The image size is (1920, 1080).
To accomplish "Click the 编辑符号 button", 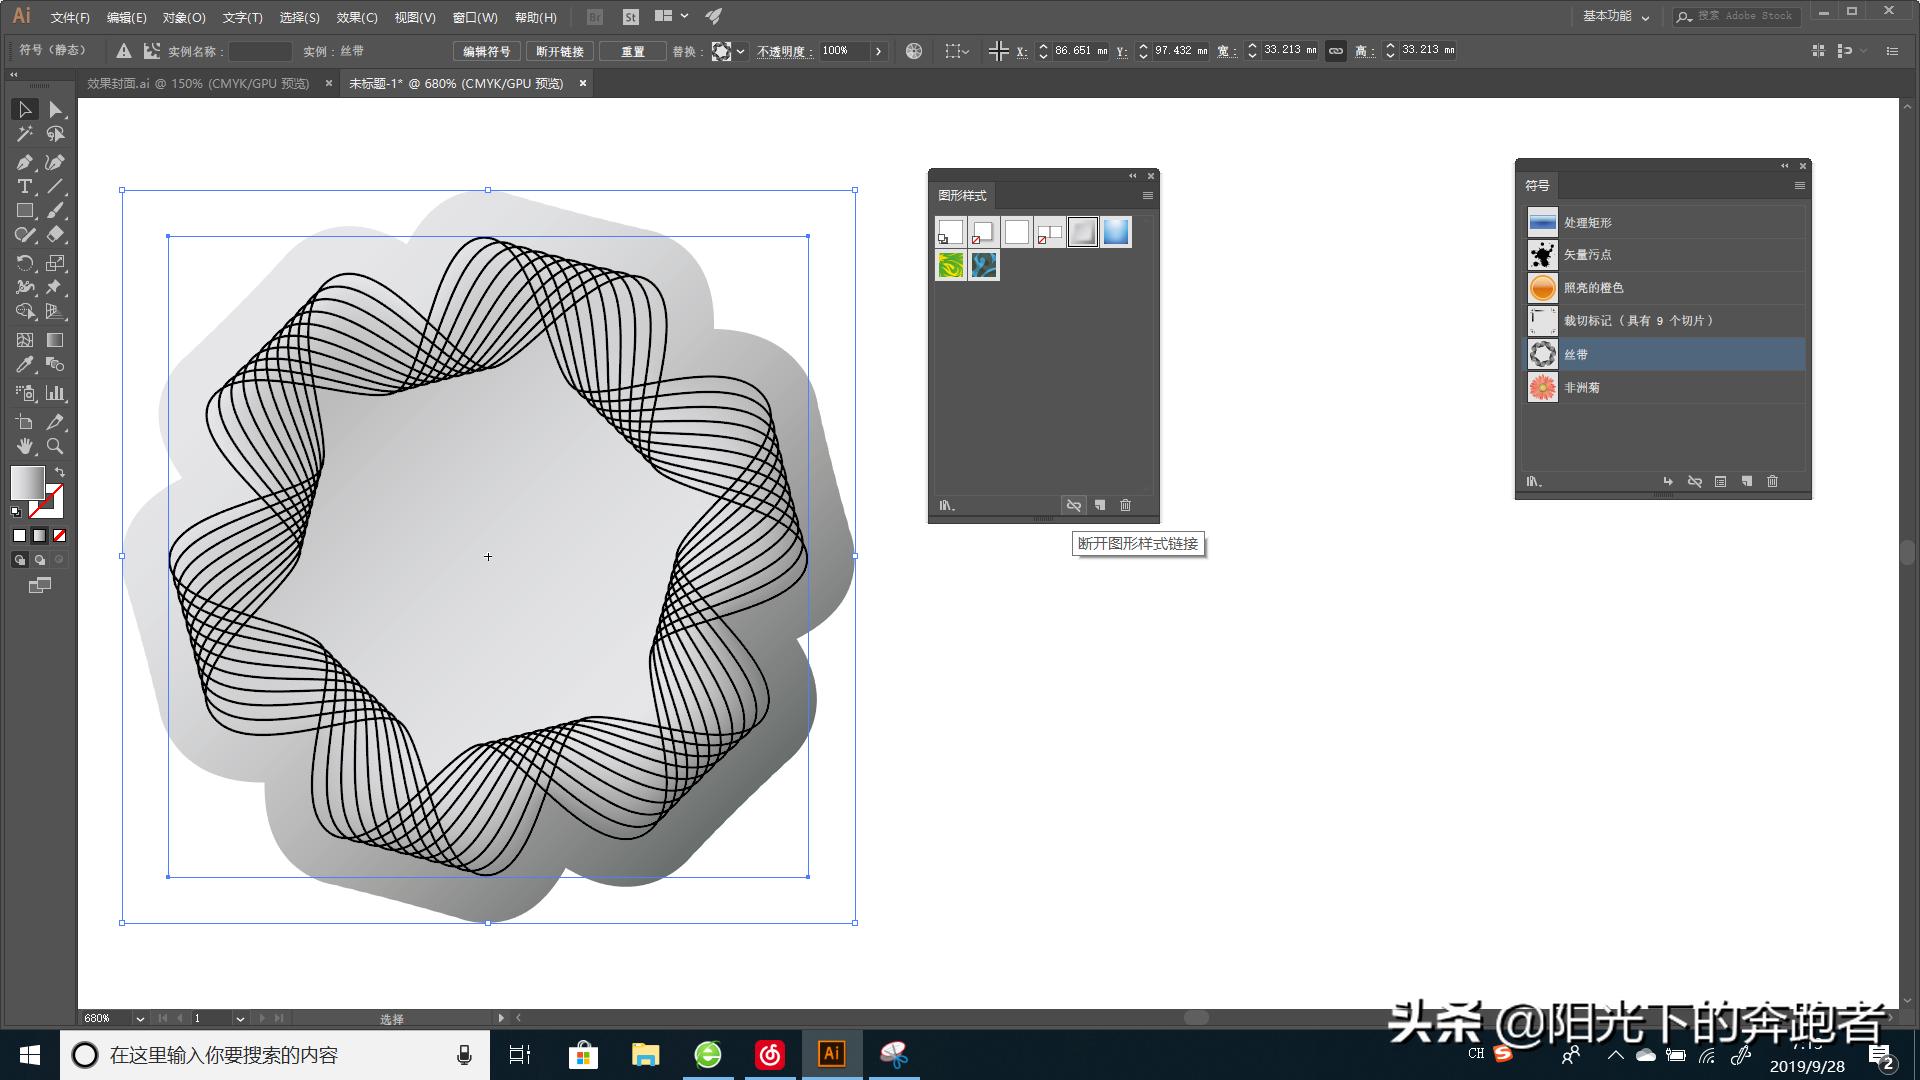I will tap(486, 51).
